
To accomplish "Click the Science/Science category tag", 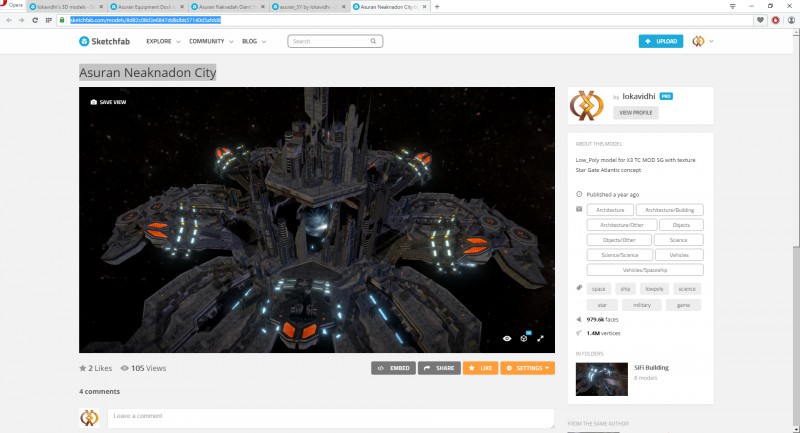I will coord(619,255).
